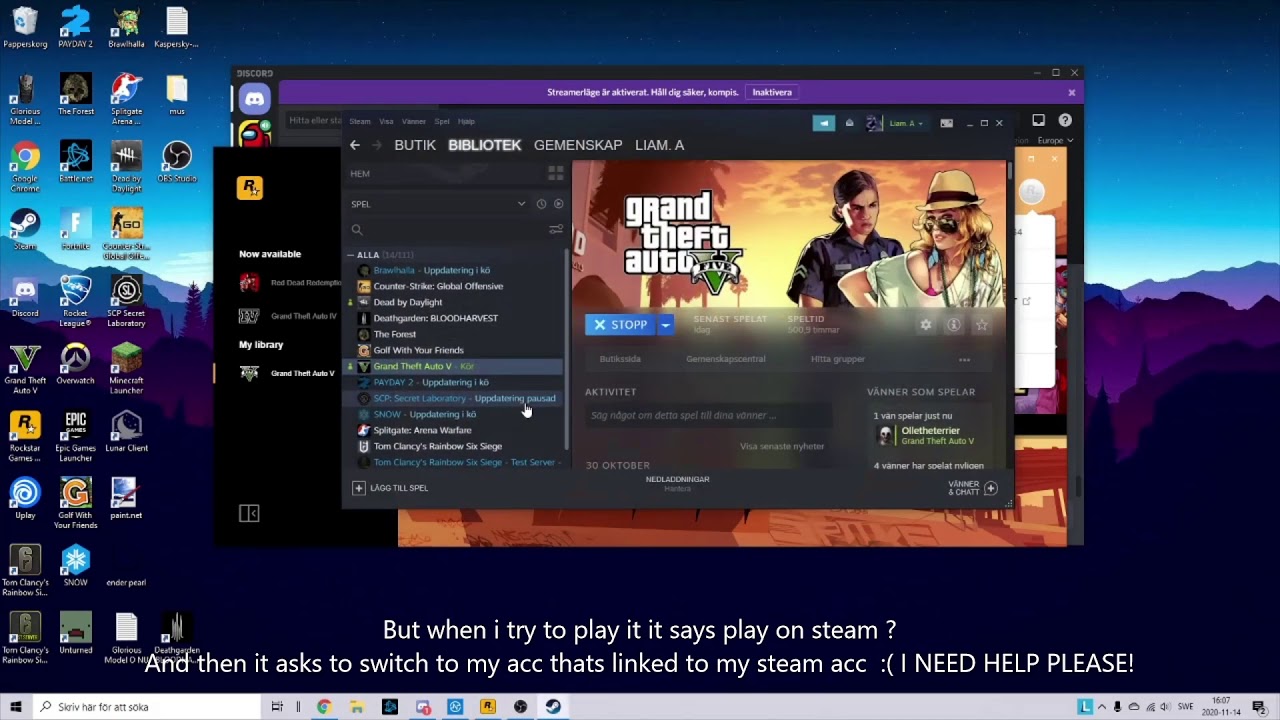Viewport: 1280px width, 720px height.
Task: Click the Lägg till spel plus icon
Action: pos(359,488)
